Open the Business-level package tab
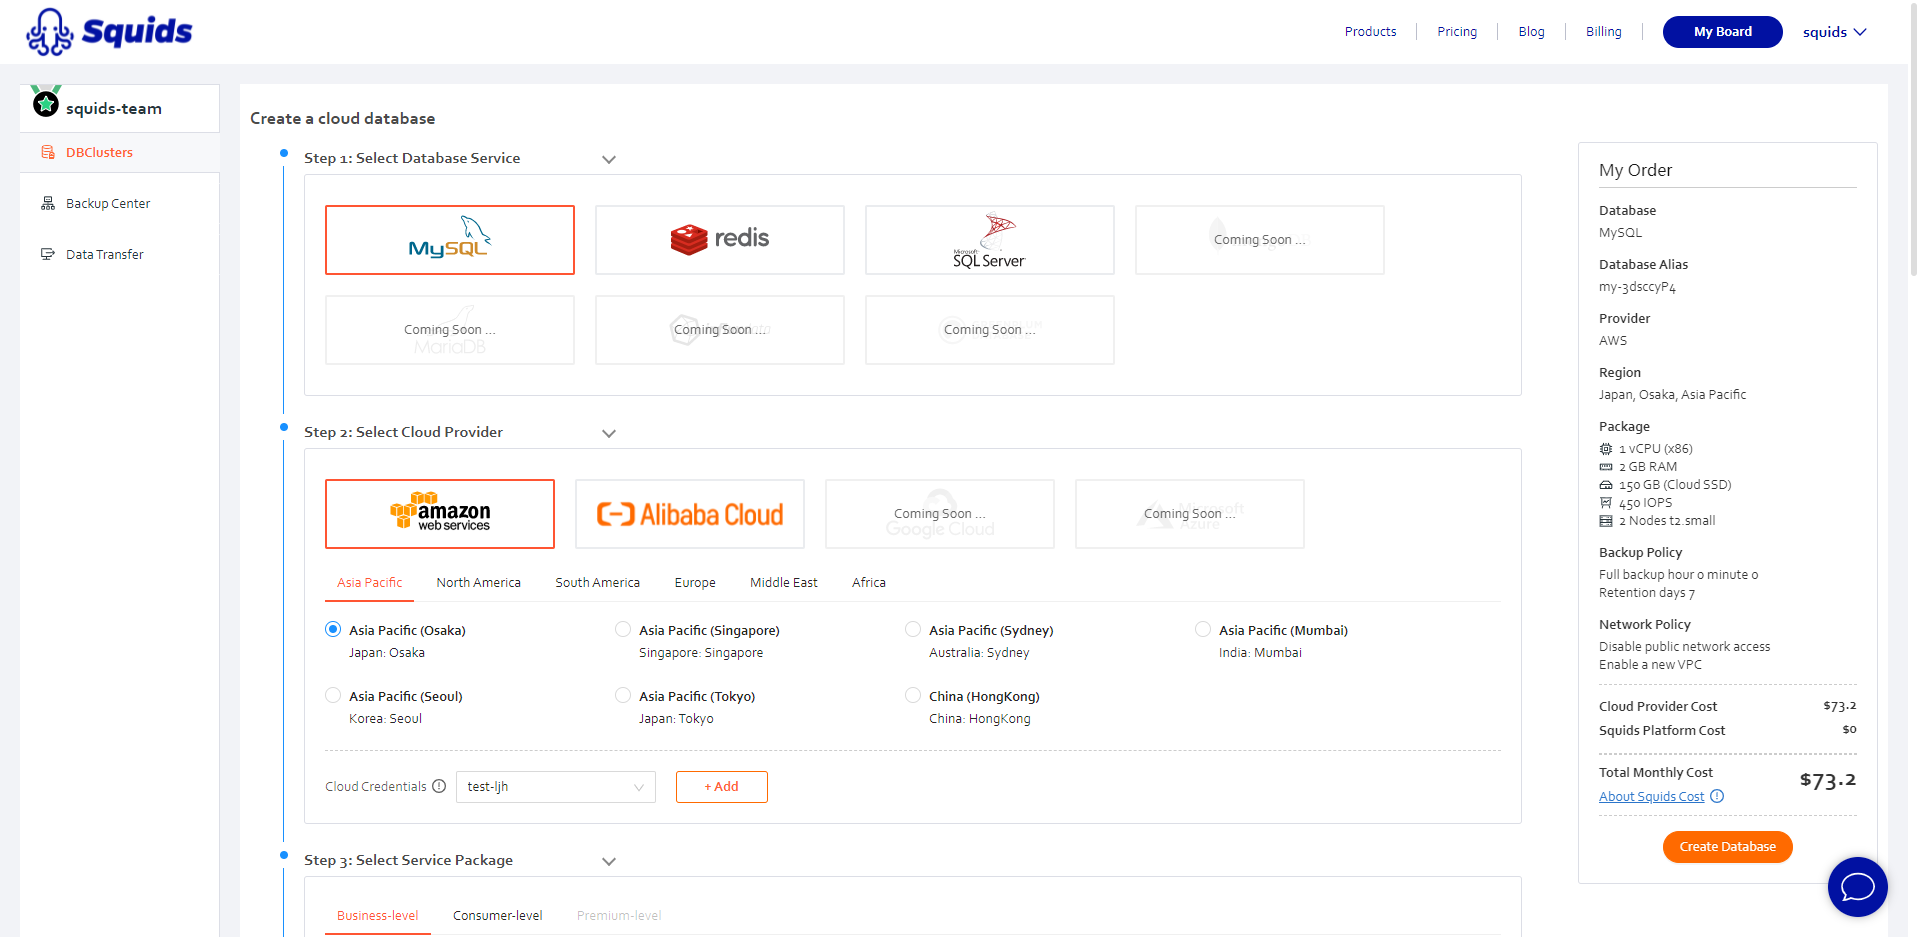 pos(378,915)
